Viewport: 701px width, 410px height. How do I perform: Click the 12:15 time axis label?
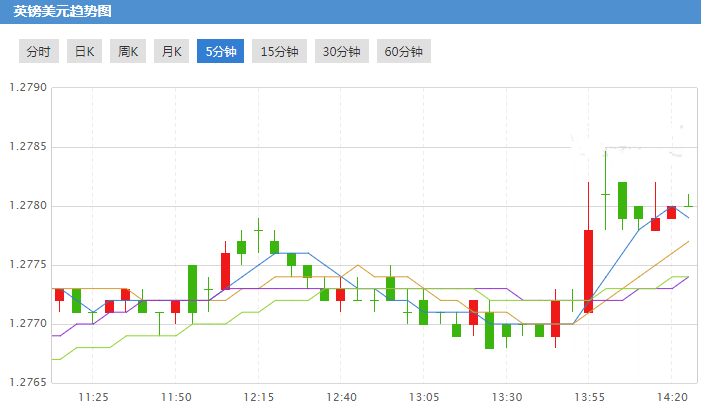coord(258,397)
